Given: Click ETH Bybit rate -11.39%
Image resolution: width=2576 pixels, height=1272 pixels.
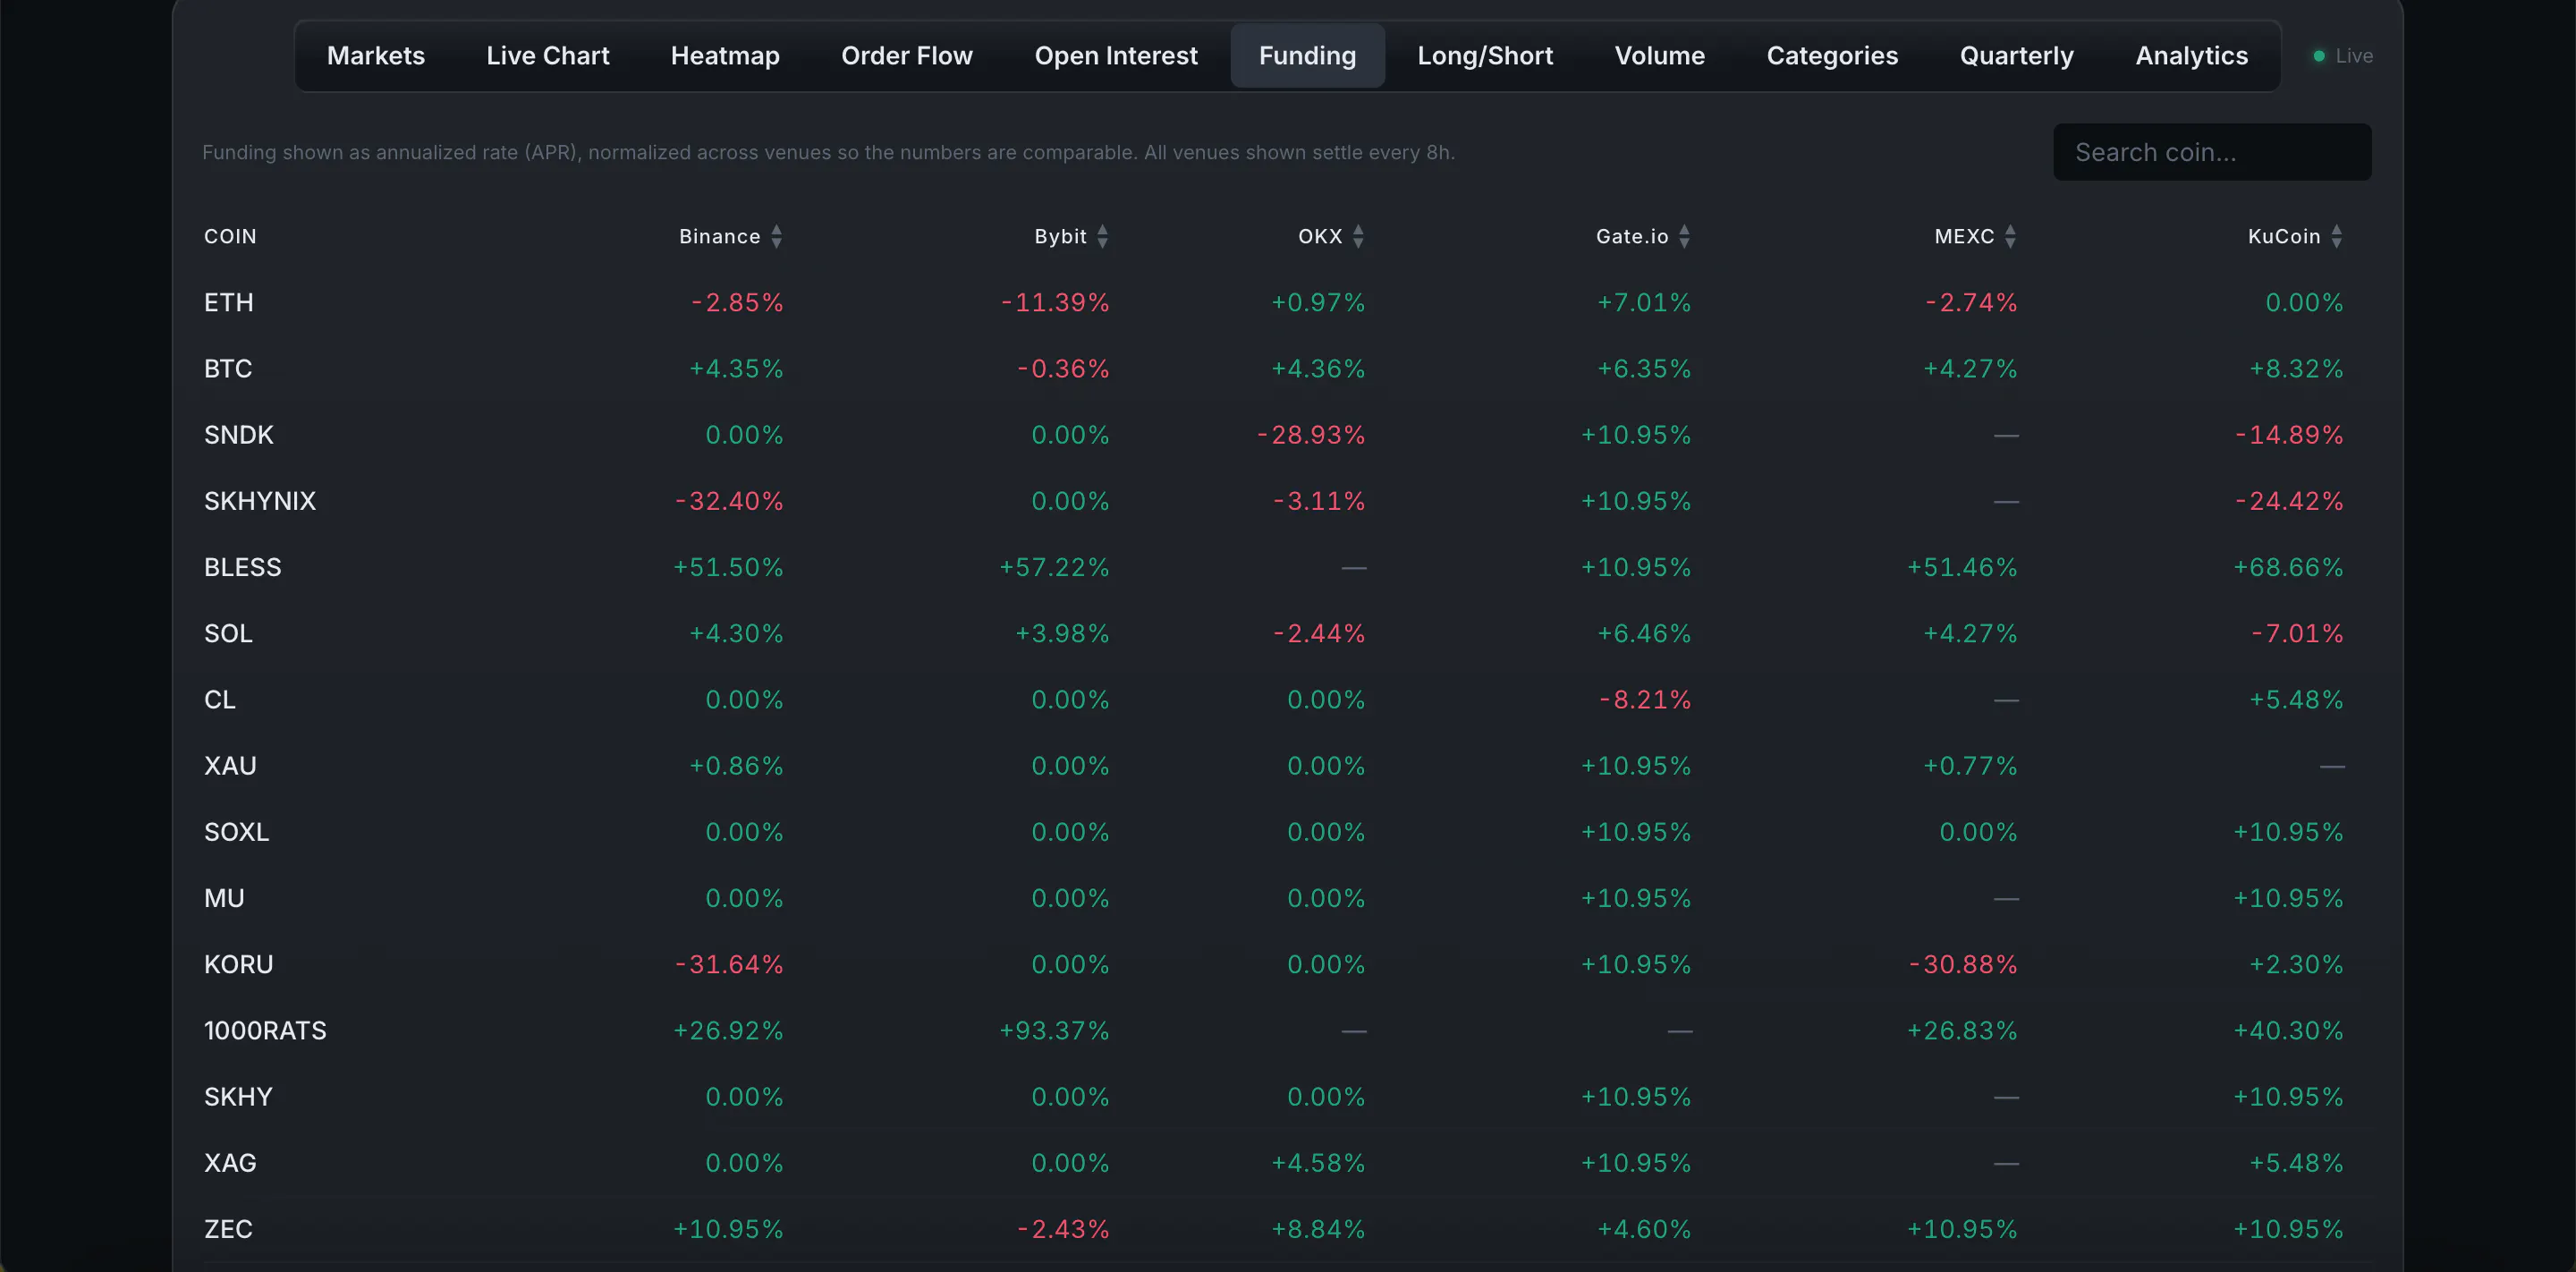Looking at the screenshot, I should click(x=1055, y=302).
